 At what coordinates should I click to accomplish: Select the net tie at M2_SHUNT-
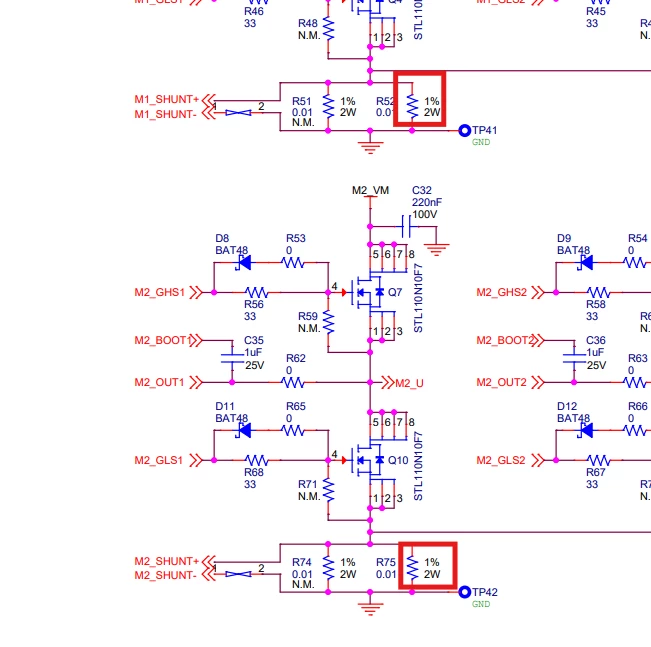point(238,574)
